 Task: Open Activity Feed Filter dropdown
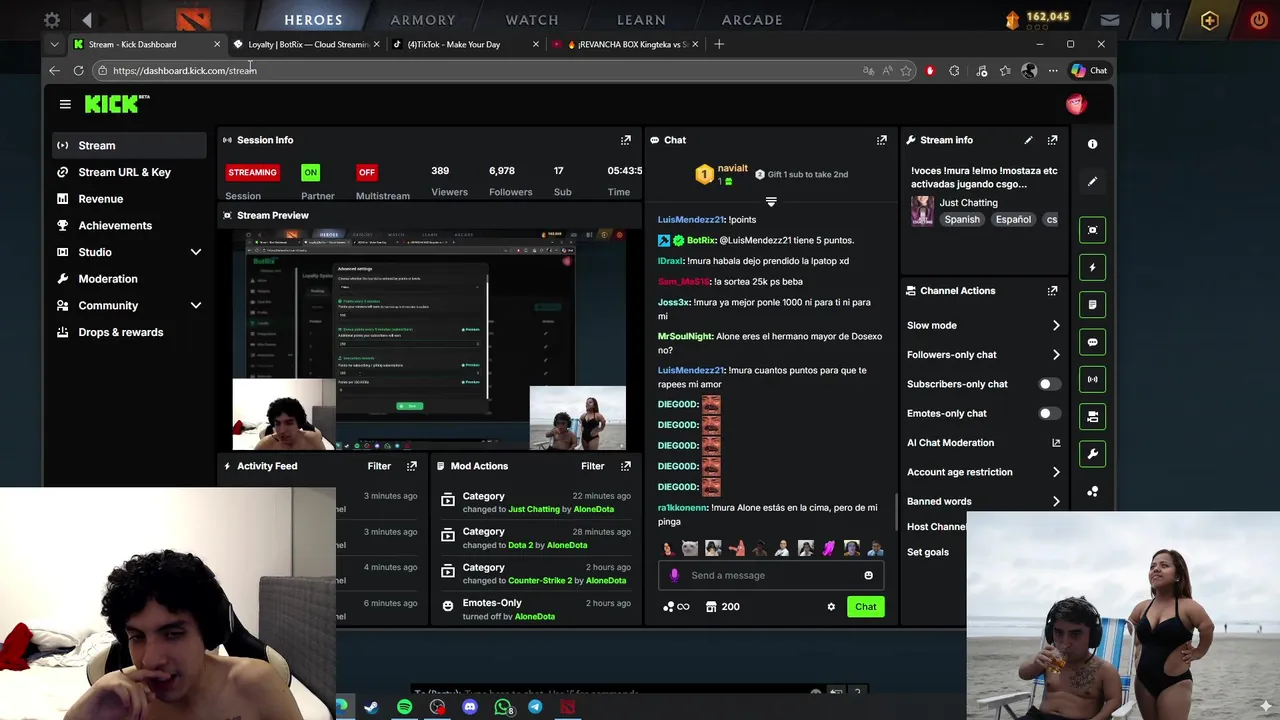coord(379,466)
